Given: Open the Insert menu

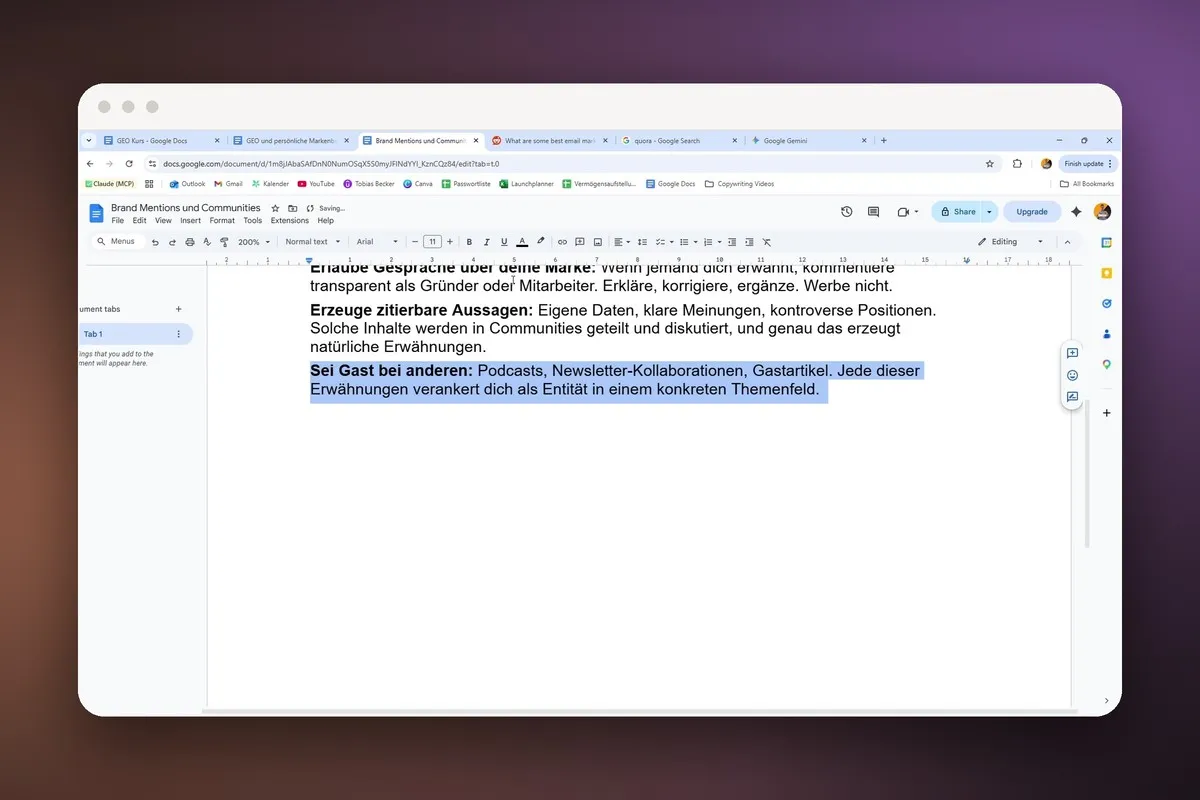Looking at the screenshot, I should tap(190, 221).
